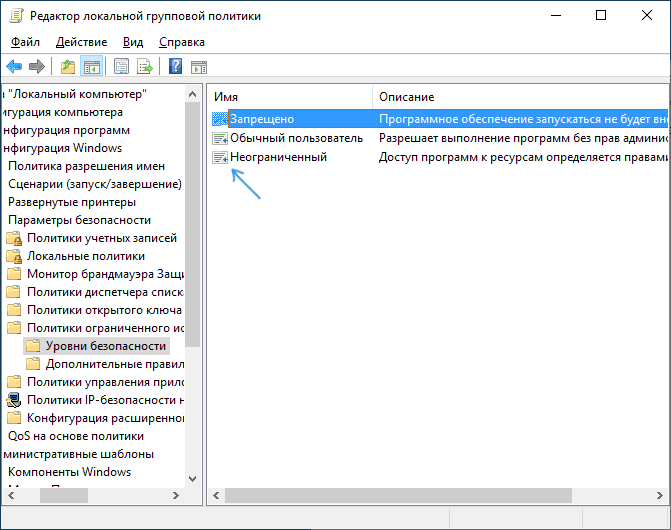Open Help with the question mark icon

175,66
